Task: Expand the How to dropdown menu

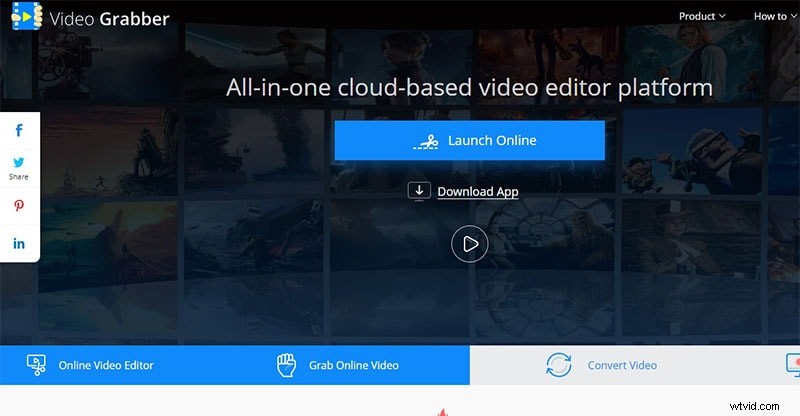Action: tap(774, 16)
